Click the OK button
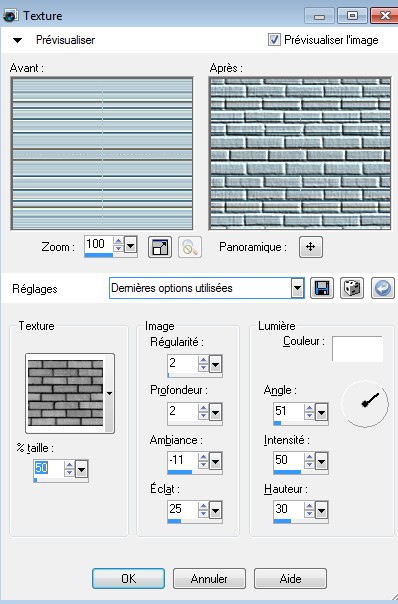 click(x=128, y=578)
